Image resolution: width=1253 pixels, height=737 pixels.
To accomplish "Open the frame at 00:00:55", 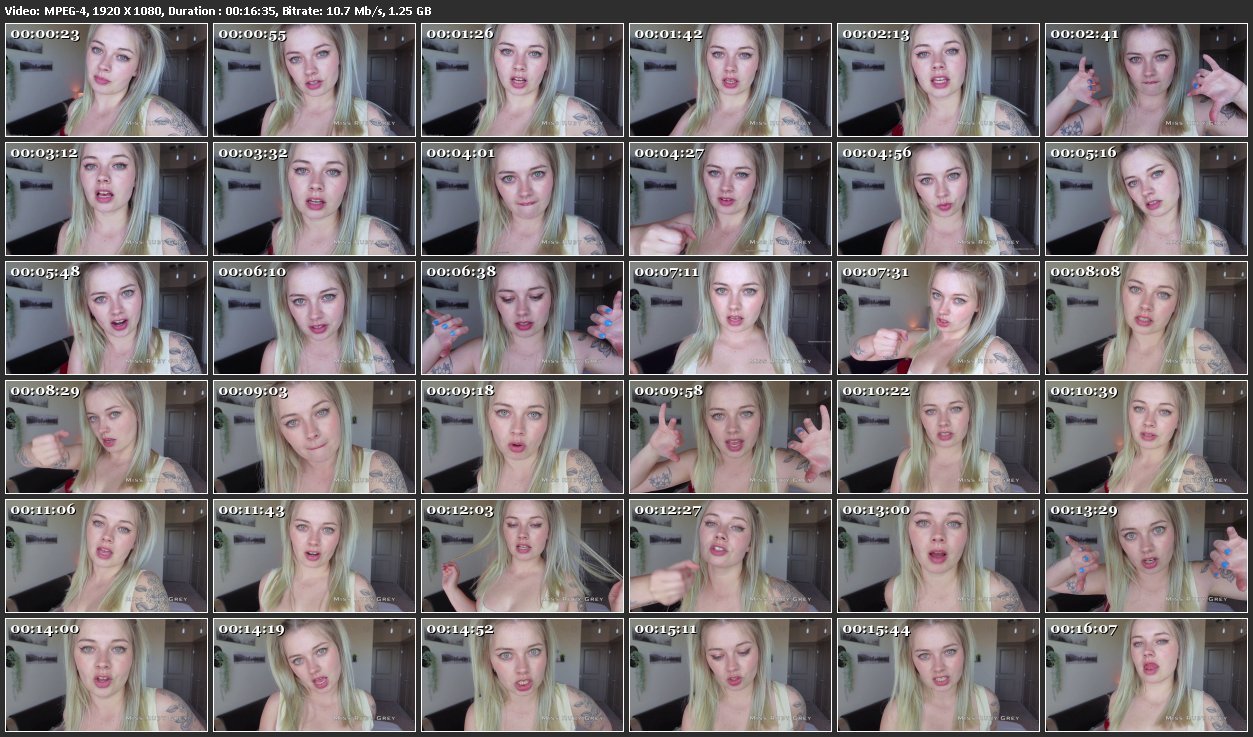I will pyautogui.click(x=314, y=80).
